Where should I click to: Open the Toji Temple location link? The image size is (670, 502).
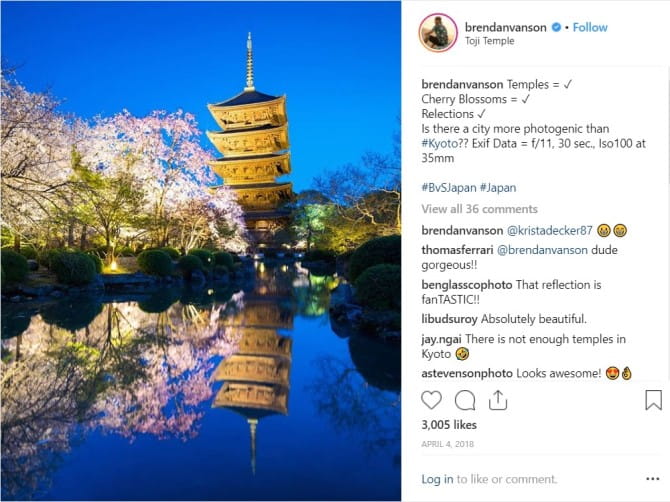pyautogui.click(x=489, y=41)
